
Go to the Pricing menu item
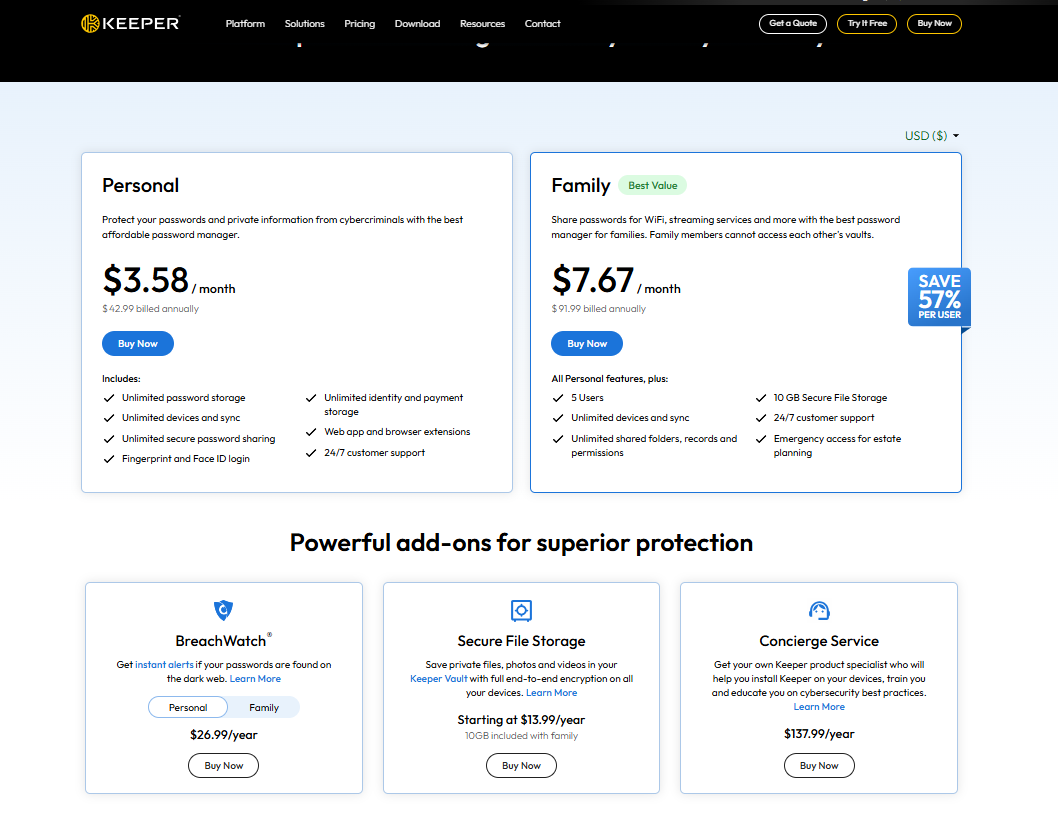pos(360,24)
